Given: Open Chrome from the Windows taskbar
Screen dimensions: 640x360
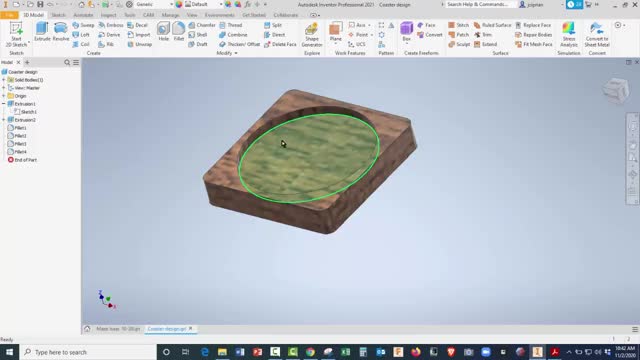Looking at the screenshot, I should pyautogui.click(x=310, y=352).
